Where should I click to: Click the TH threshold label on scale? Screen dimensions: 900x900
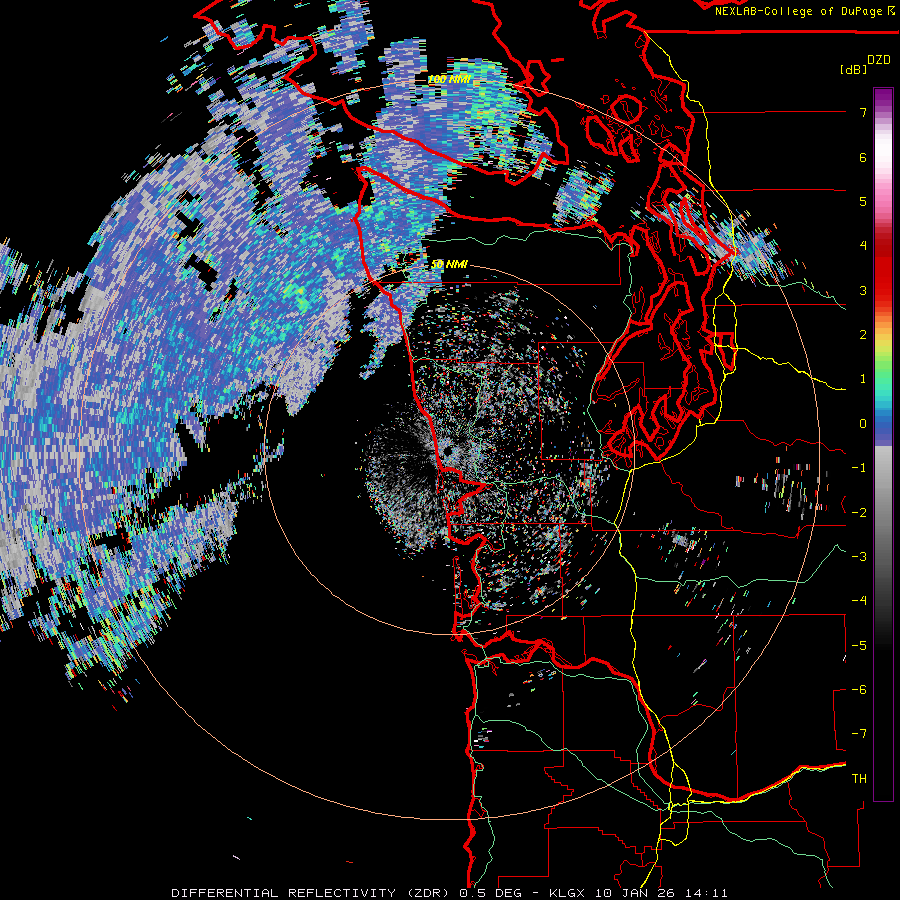[859, 779]
